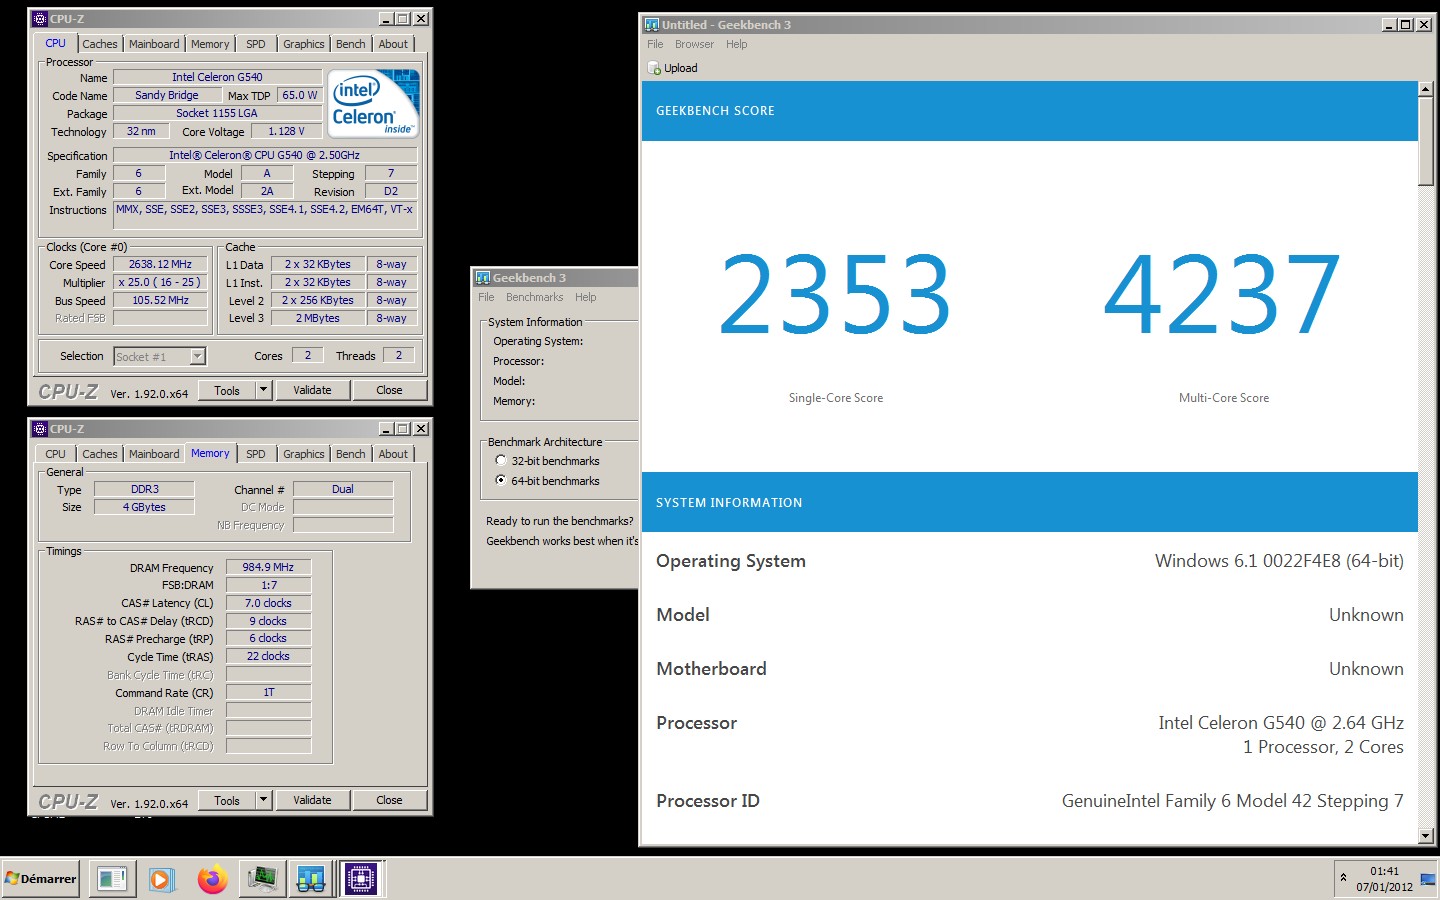Click the Core Speed value 2638.12 MHz
Screen dimensions: 1440x900
160,264
